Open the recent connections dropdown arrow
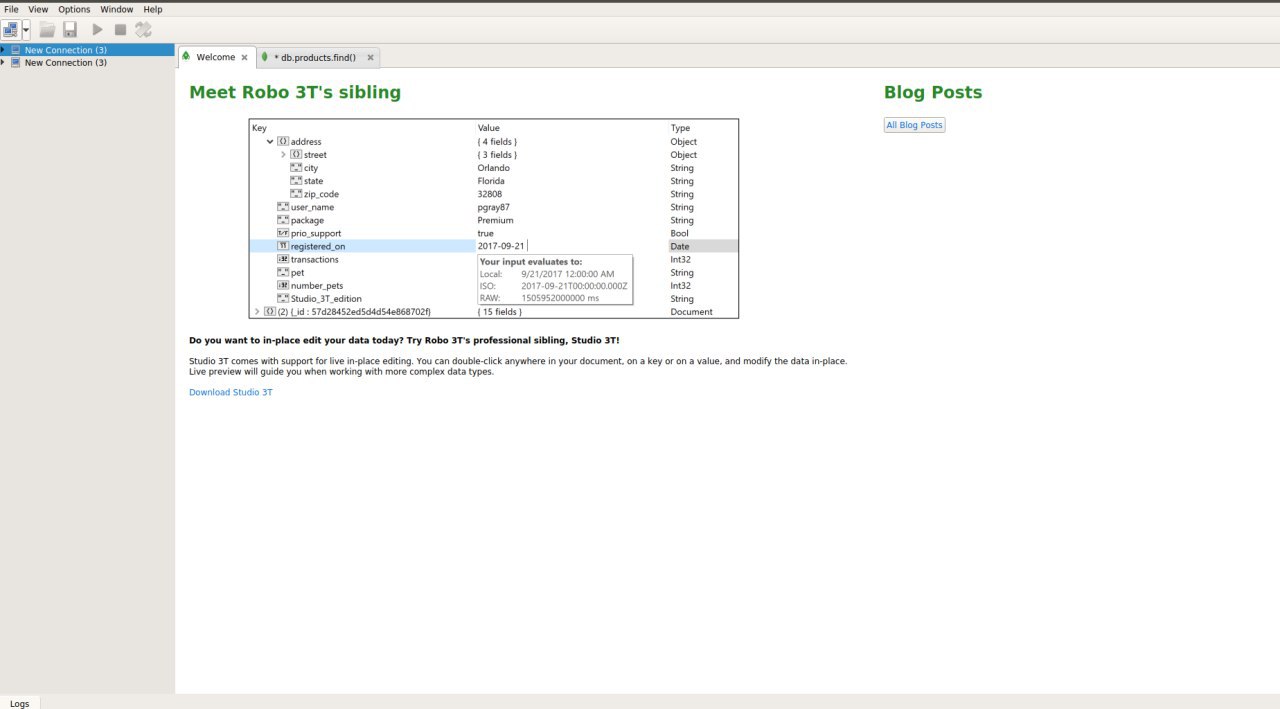This screenshot has height=709, width=1280. pyautogui.click(x=26, y=30)
